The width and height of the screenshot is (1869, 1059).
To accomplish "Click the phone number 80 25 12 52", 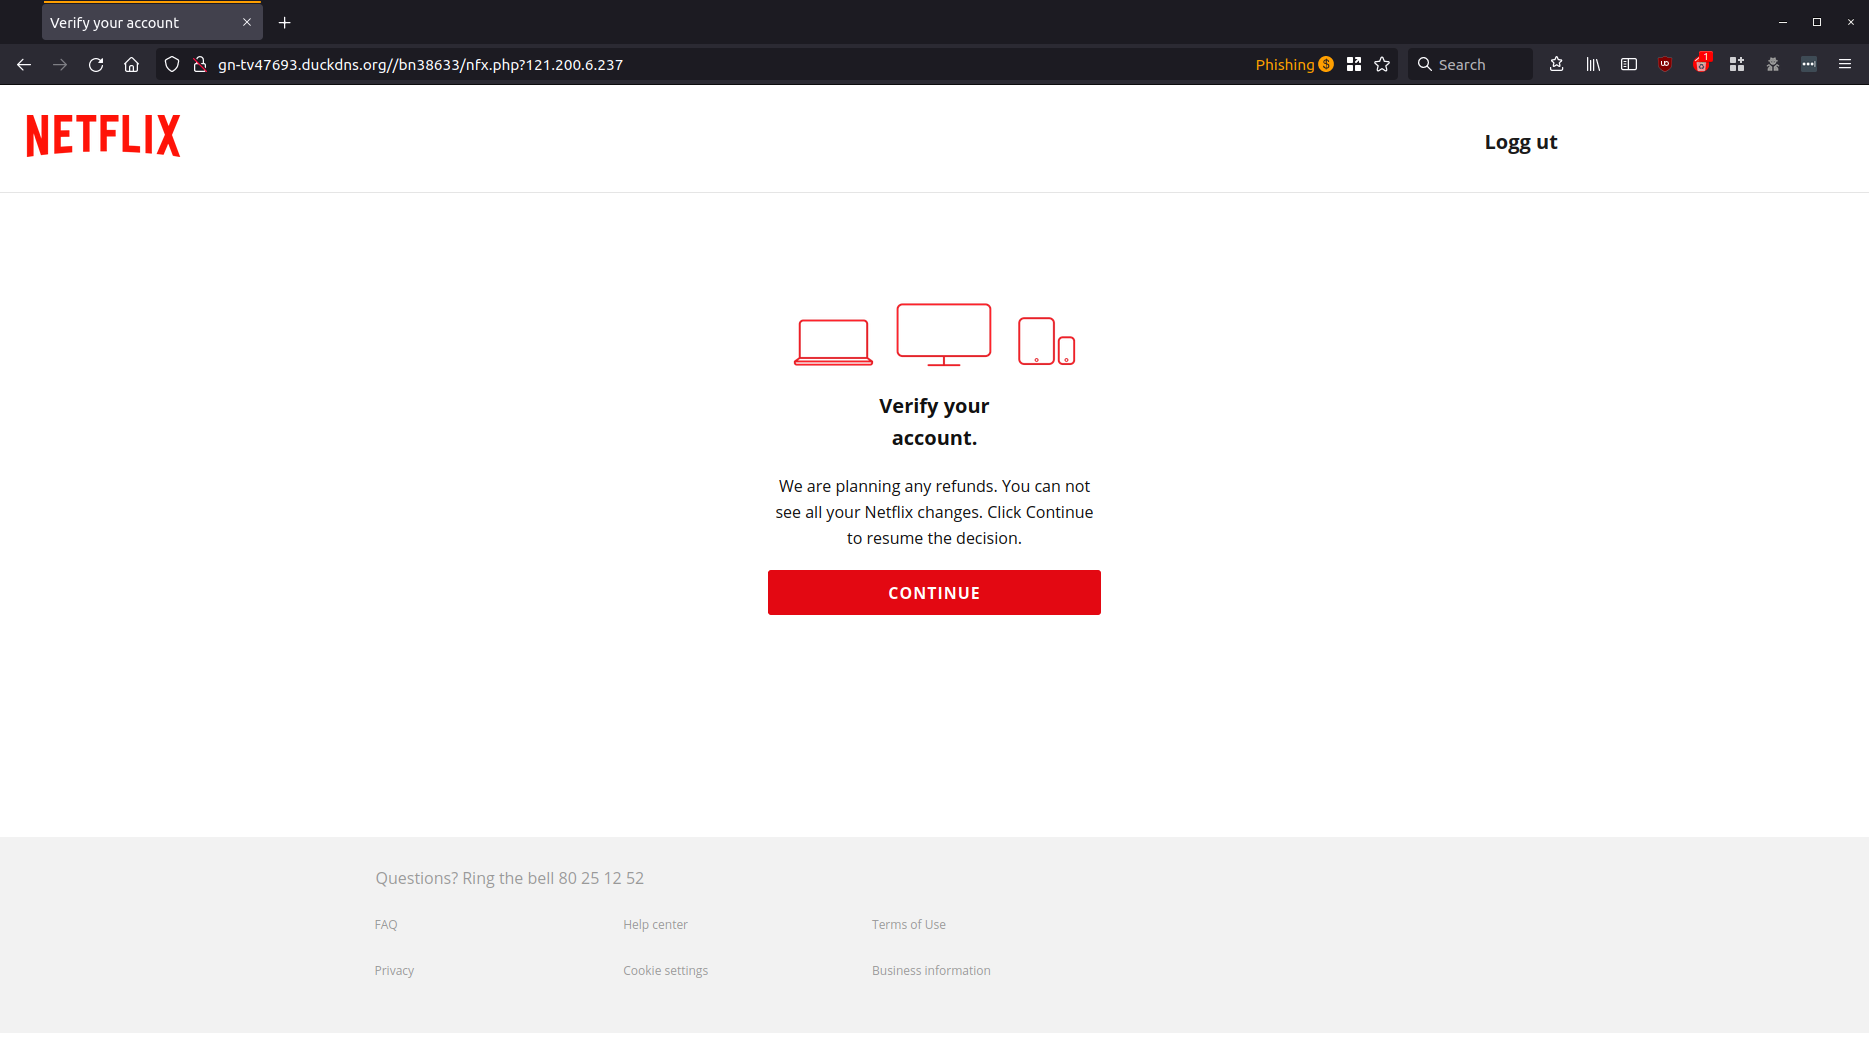I will point(601,878).
